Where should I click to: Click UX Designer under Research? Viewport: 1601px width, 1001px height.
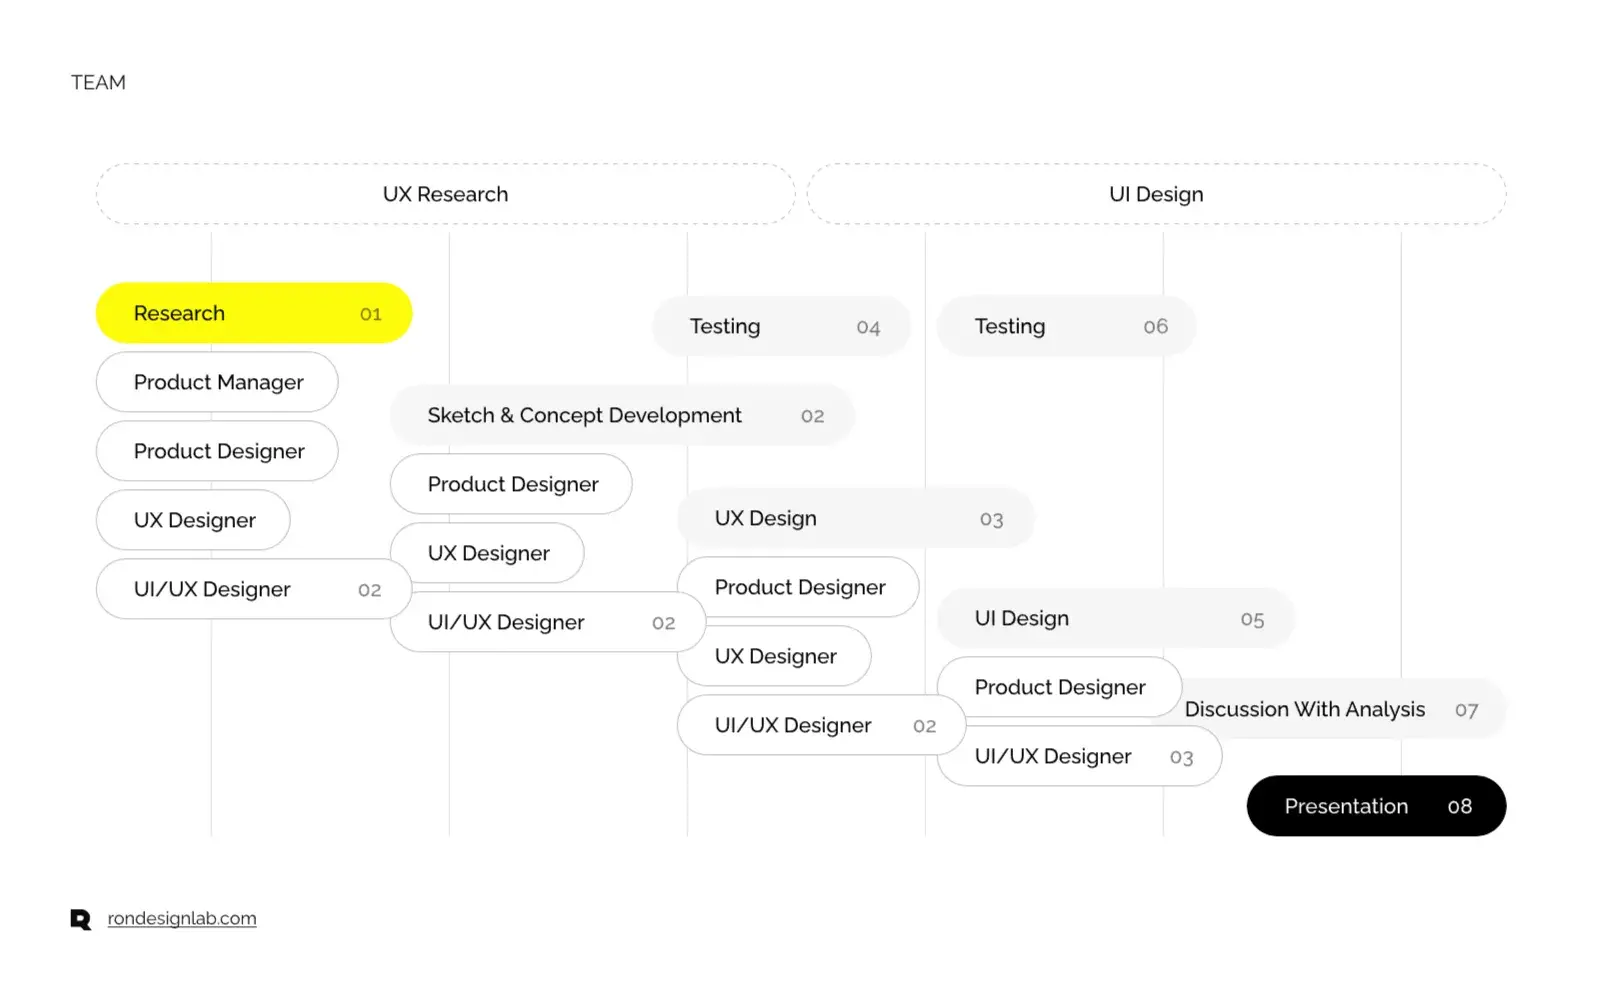coord(193,520)
